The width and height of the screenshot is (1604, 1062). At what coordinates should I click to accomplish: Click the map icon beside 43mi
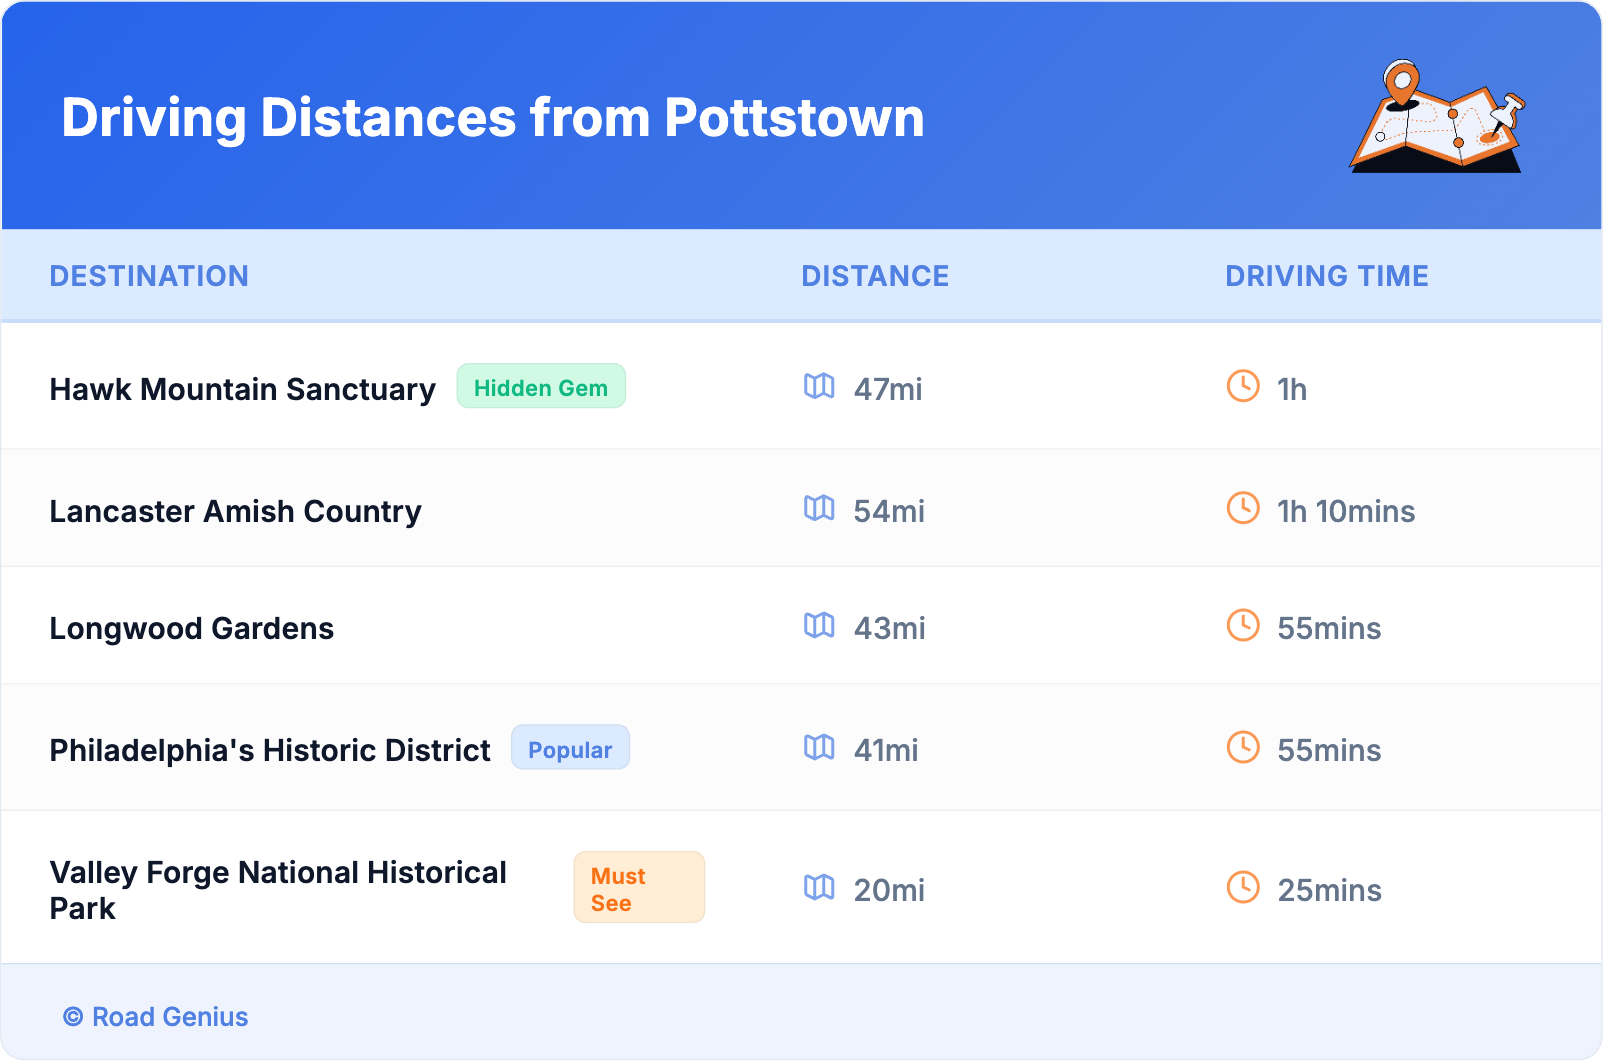[x=819, y=625]
